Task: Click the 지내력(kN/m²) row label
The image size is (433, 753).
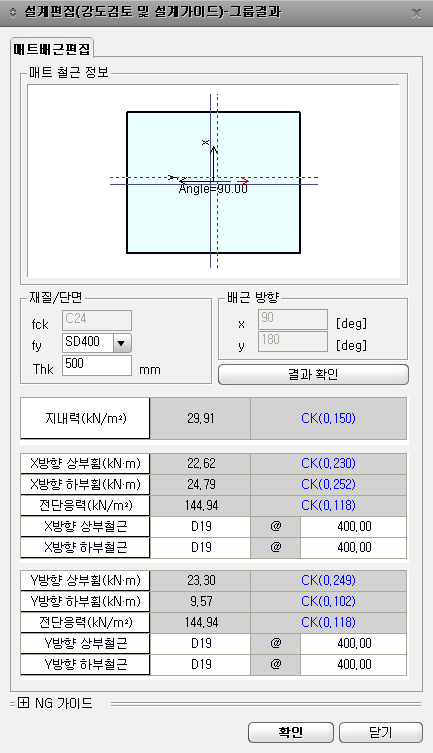Action: click(85, 418)
